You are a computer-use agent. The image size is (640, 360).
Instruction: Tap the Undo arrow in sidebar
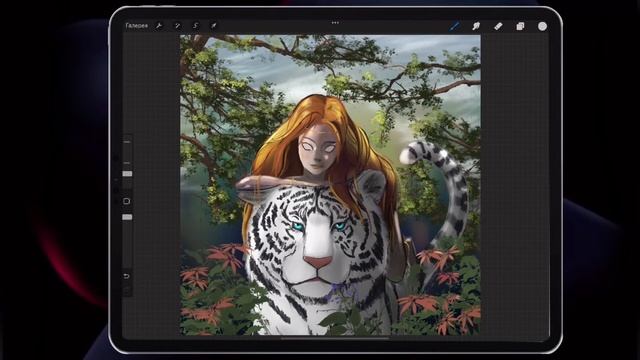point(127,276)
